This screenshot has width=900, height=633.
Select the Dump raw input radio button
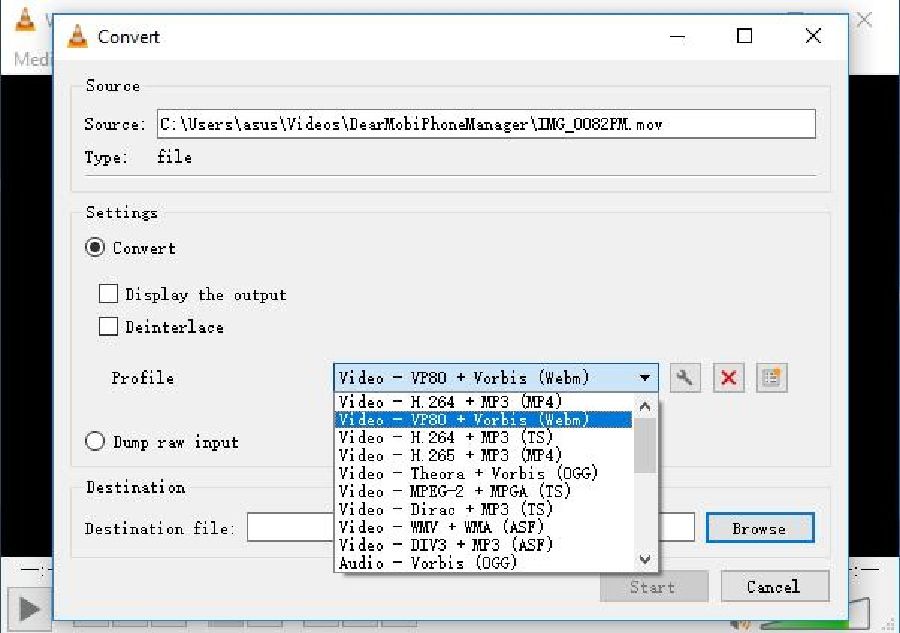95,441
